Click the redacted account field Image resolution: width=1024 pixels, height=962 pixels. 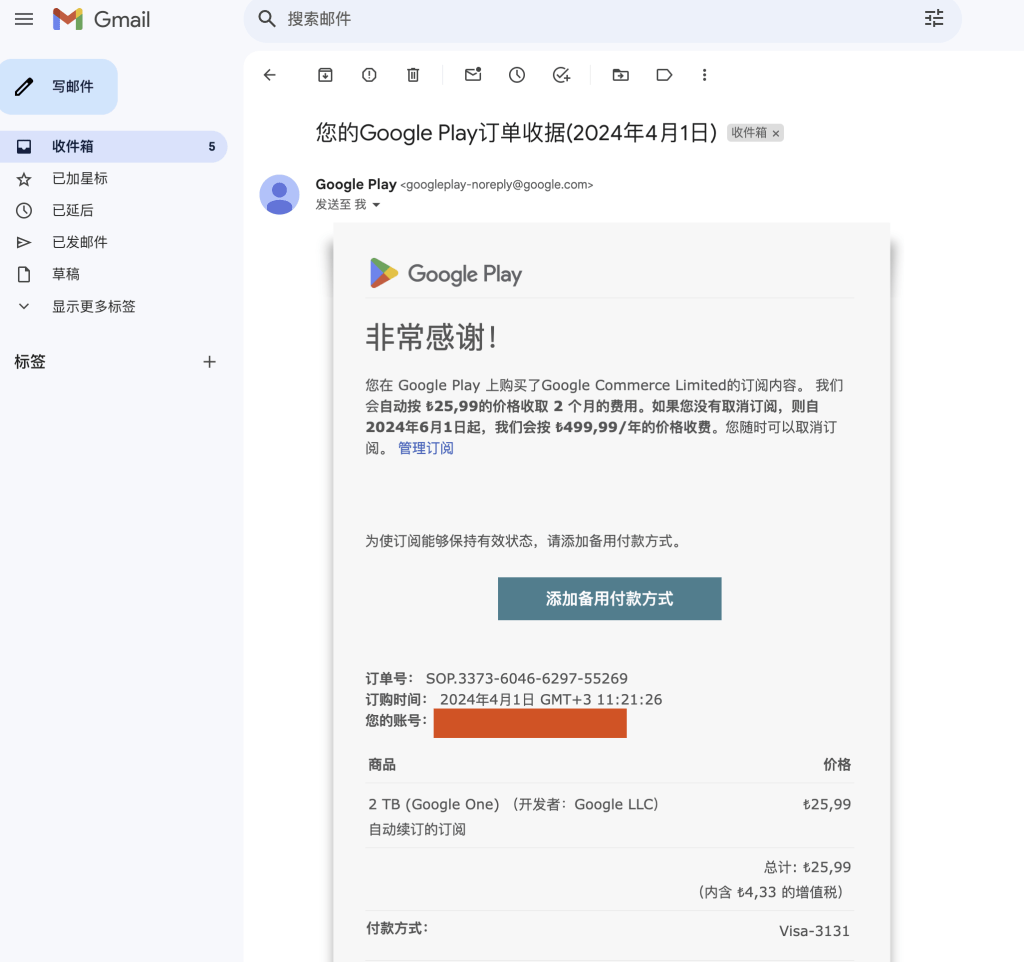pyautogui.click(x=530, y=724)
